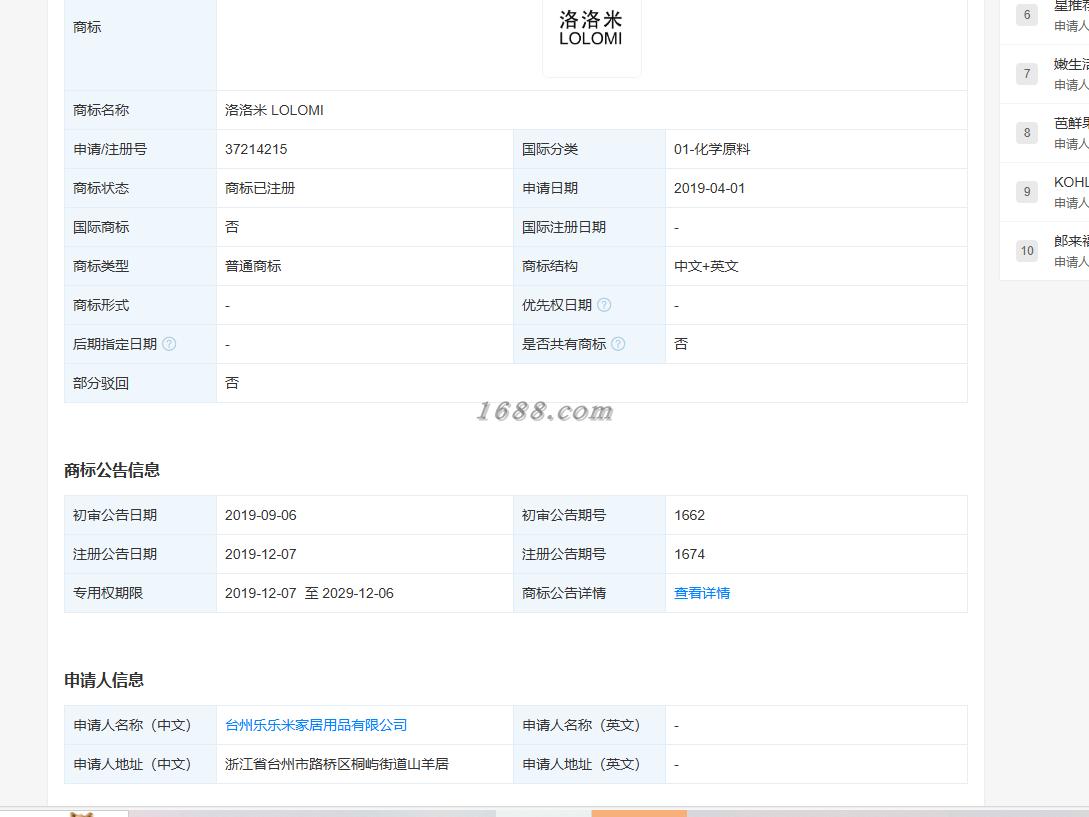The height and width of the screenshot is (817, 1089).
Task: Click the 注册公告日期 label cell
Action: click(140, 554)
